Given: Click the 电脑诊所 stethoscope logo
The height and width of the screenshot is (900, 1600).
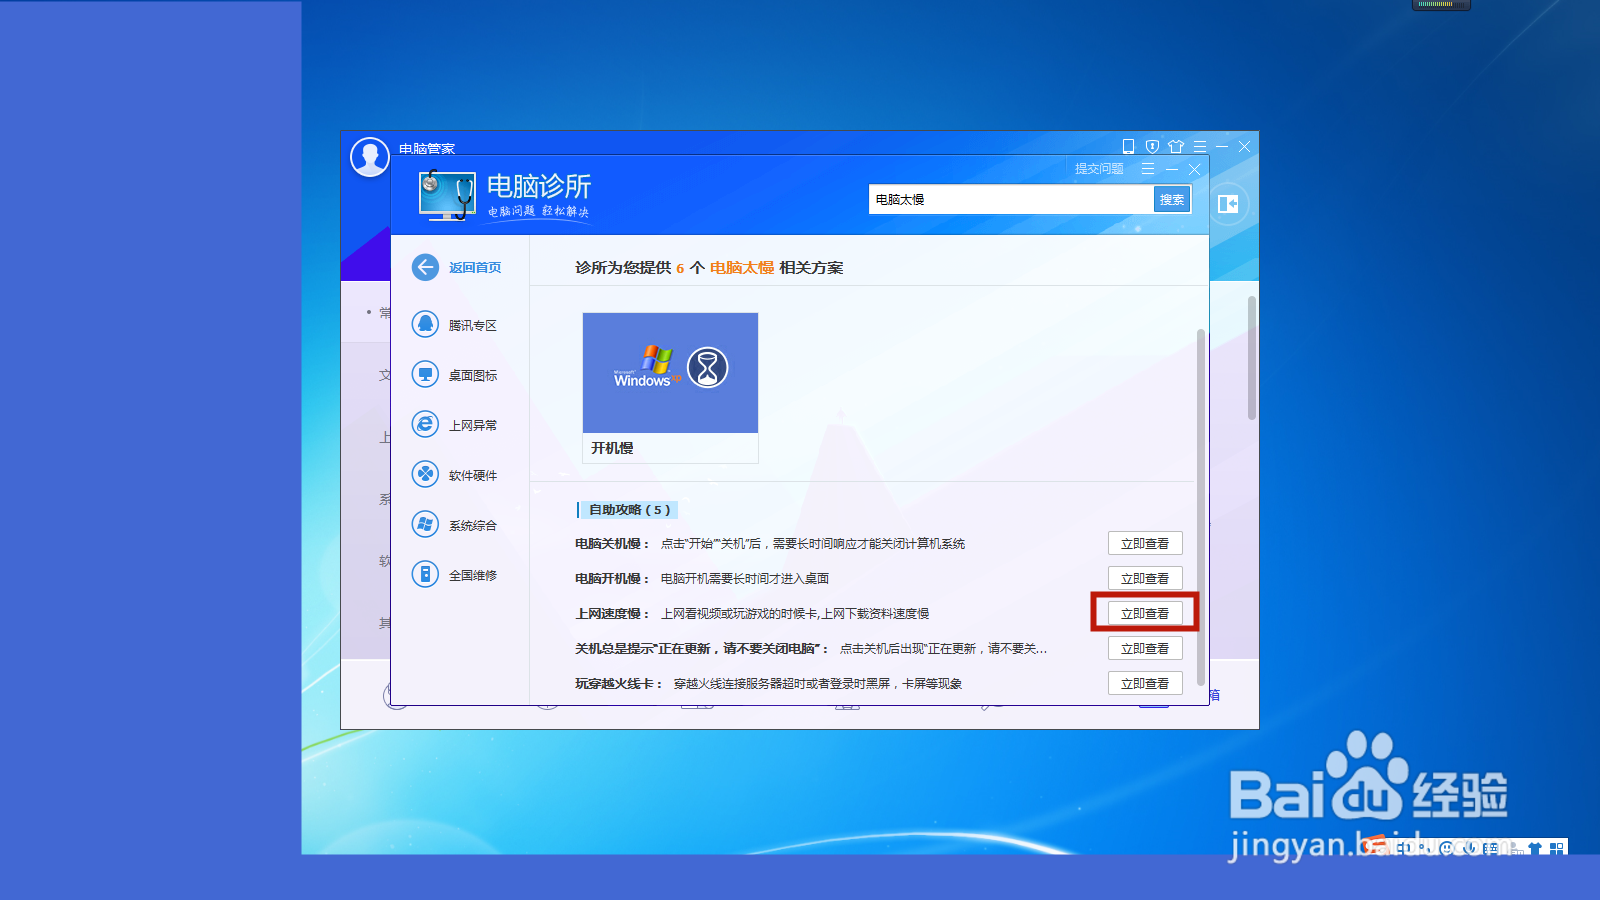Looking at the screenshot, I should (447, 195).
